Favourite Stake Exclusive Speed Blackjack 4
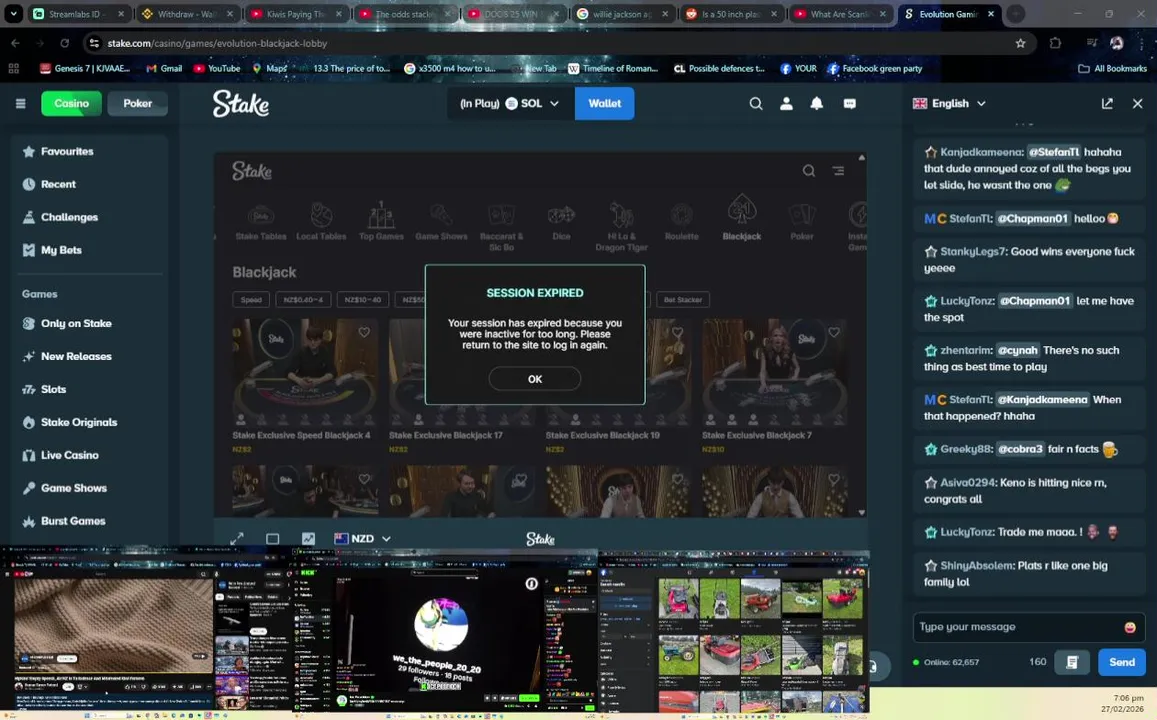The image size is (1157, 720). 364,333
